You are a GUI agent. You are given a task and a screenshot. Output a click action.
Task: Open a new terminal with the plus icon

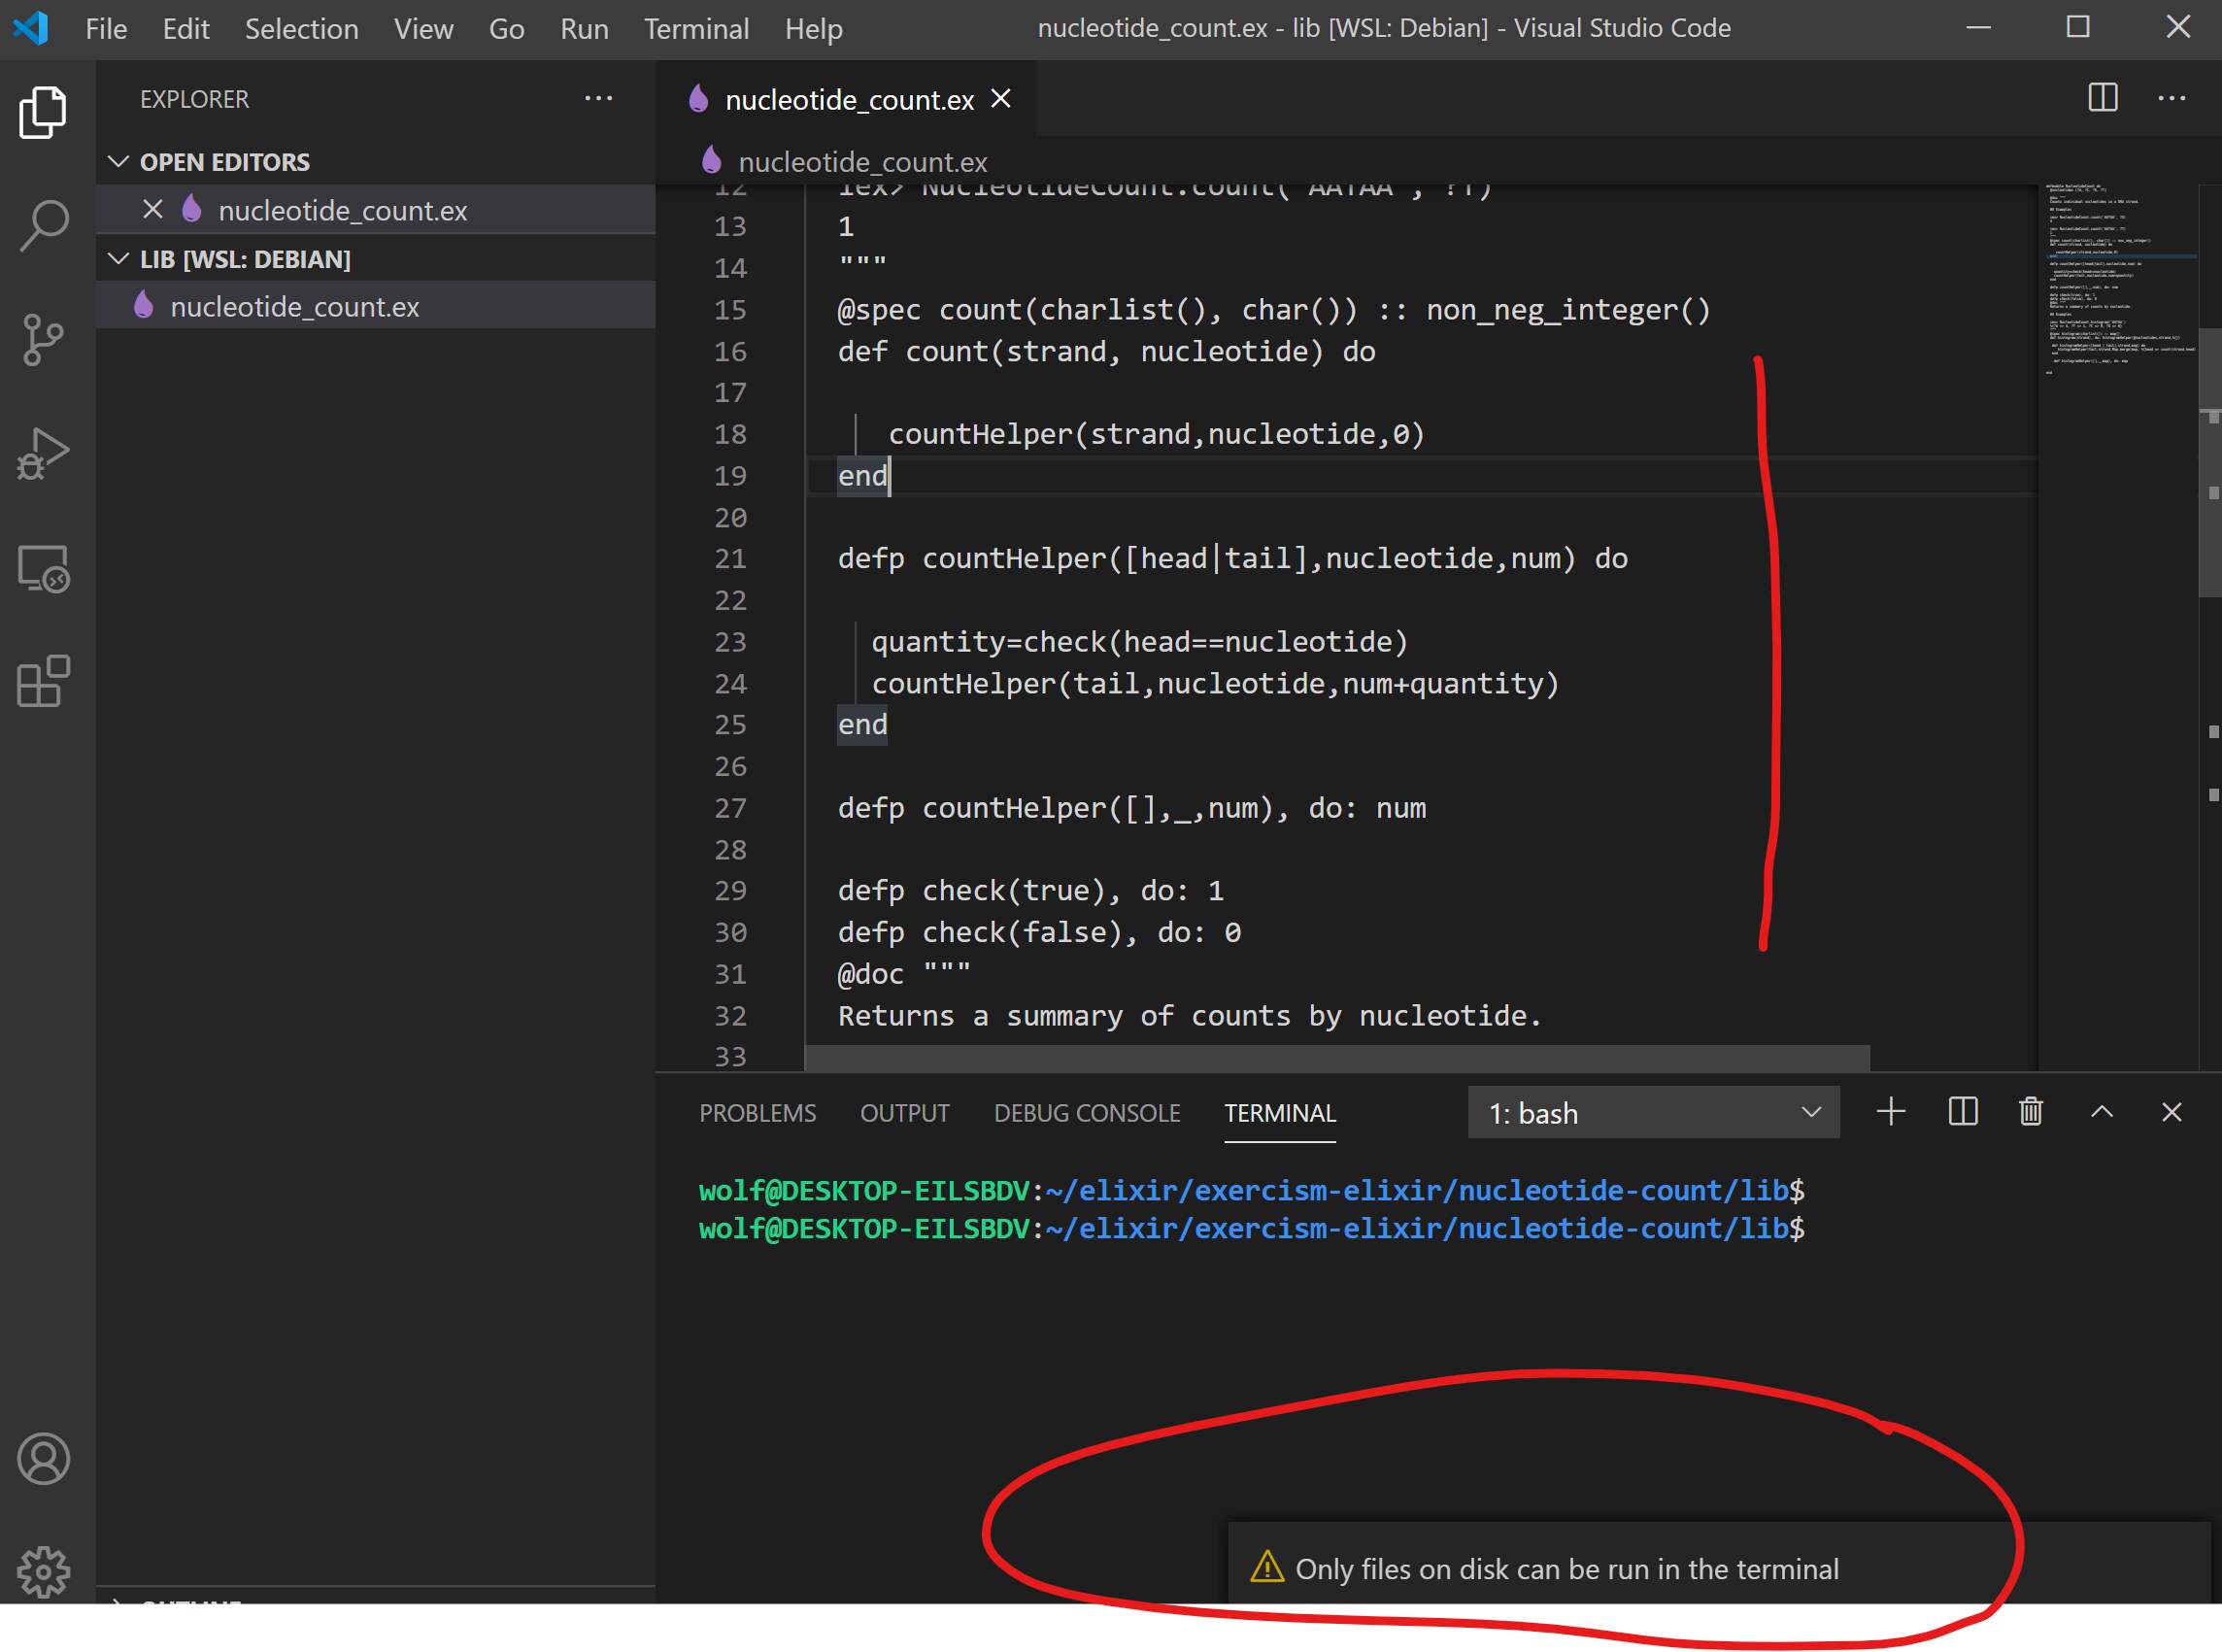click(1891, 1111)
